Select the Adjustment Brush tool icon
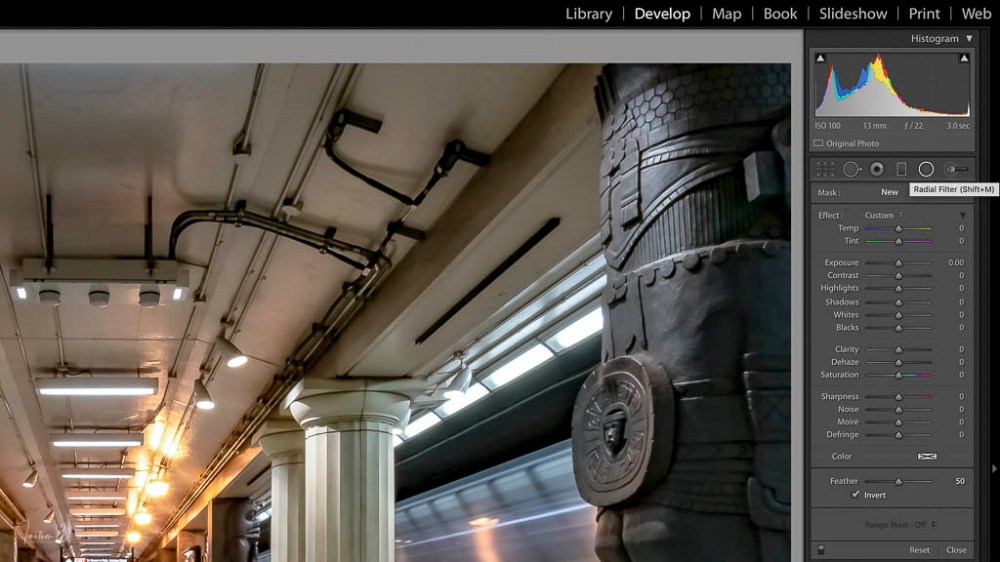Image resolution: width=1000 pixels, height=562 pixels. pos(957,169)
